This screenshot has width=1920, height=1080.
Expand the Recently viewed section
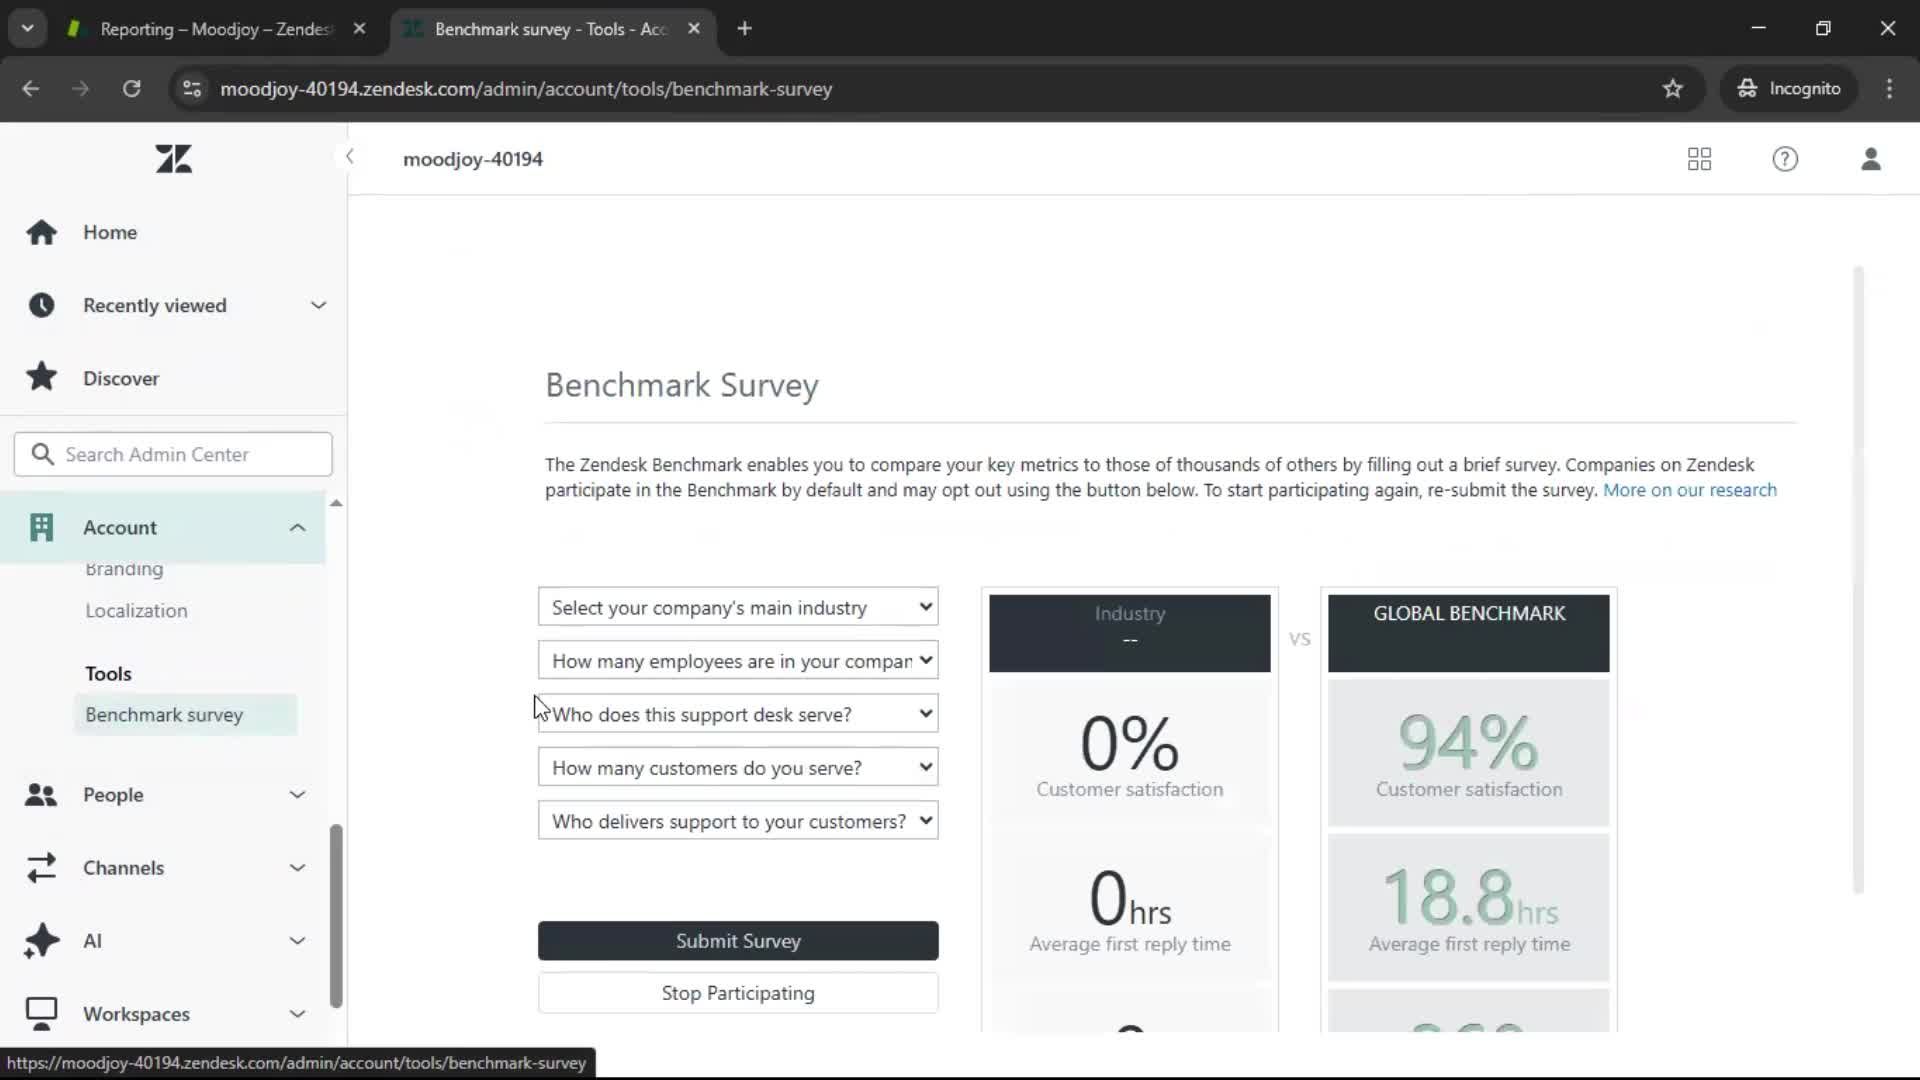(x=318, y=305)
